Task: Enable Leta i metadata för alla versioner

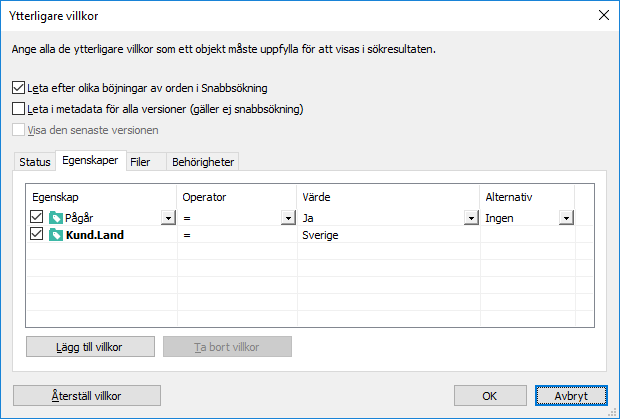Action: point(18,109)
